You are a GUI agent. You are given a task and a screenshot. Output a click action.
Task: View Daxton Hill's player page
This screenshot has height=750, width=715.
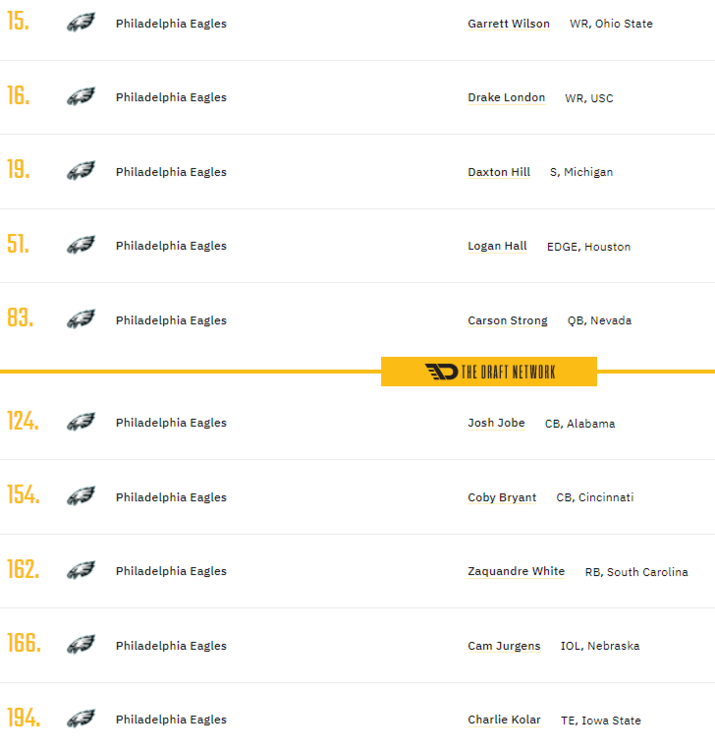point(498,172)
